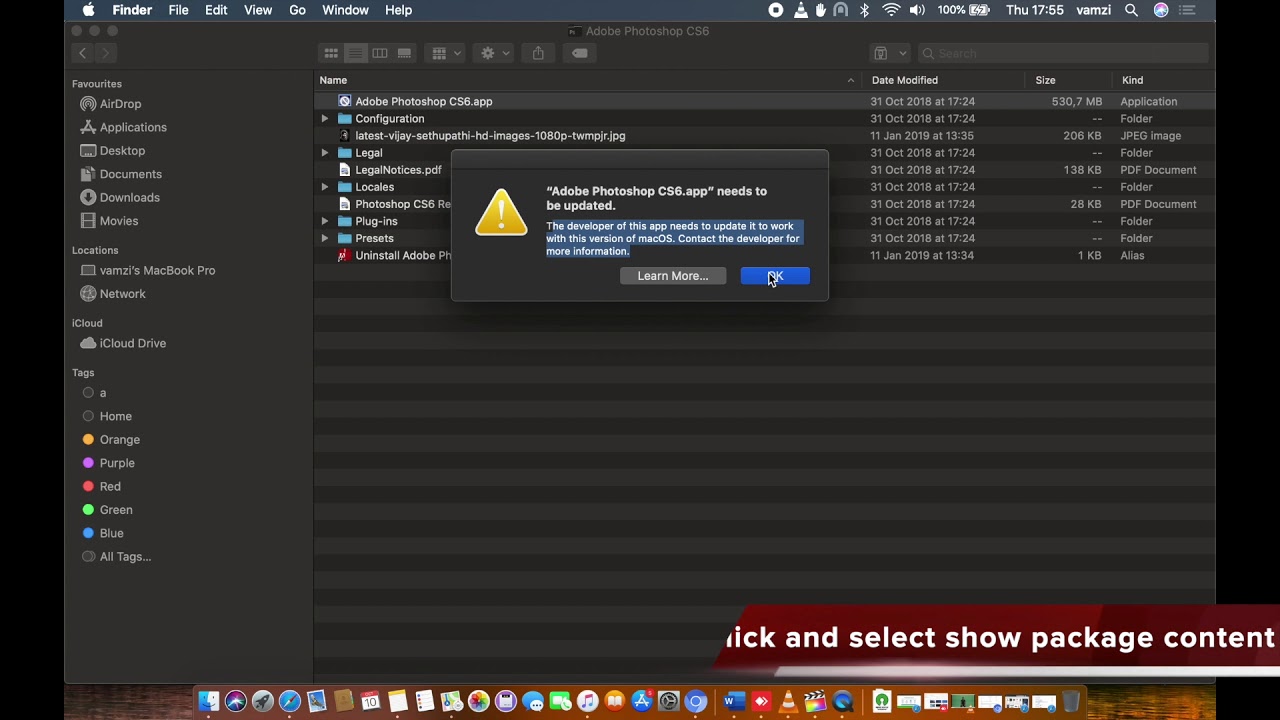Open the Apple menu
This screenshot has height=720, width=1280.
88,10
